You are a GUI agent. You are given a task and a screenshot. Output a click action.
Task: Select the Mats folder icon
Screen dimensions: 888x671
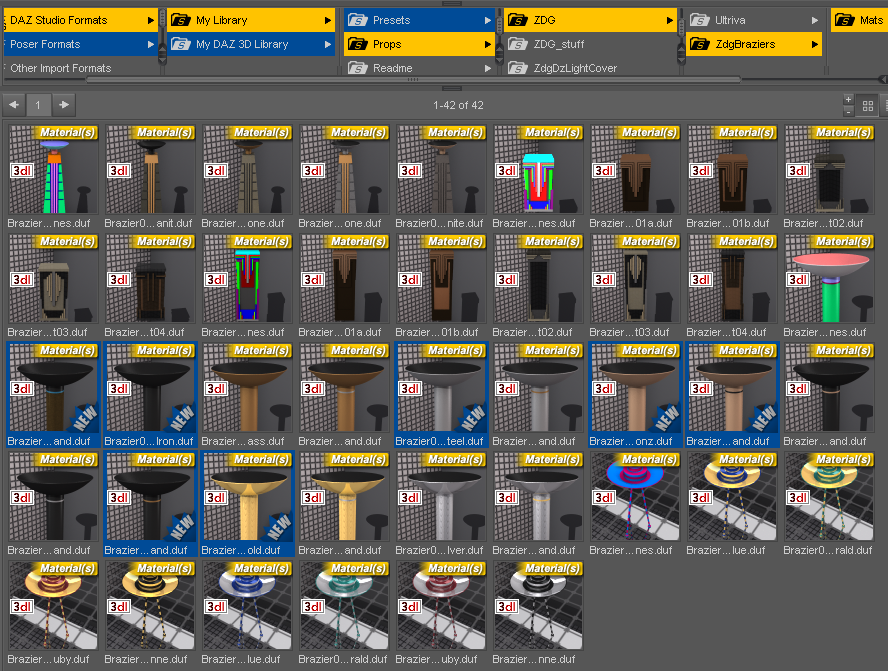(x=844, y=20)
